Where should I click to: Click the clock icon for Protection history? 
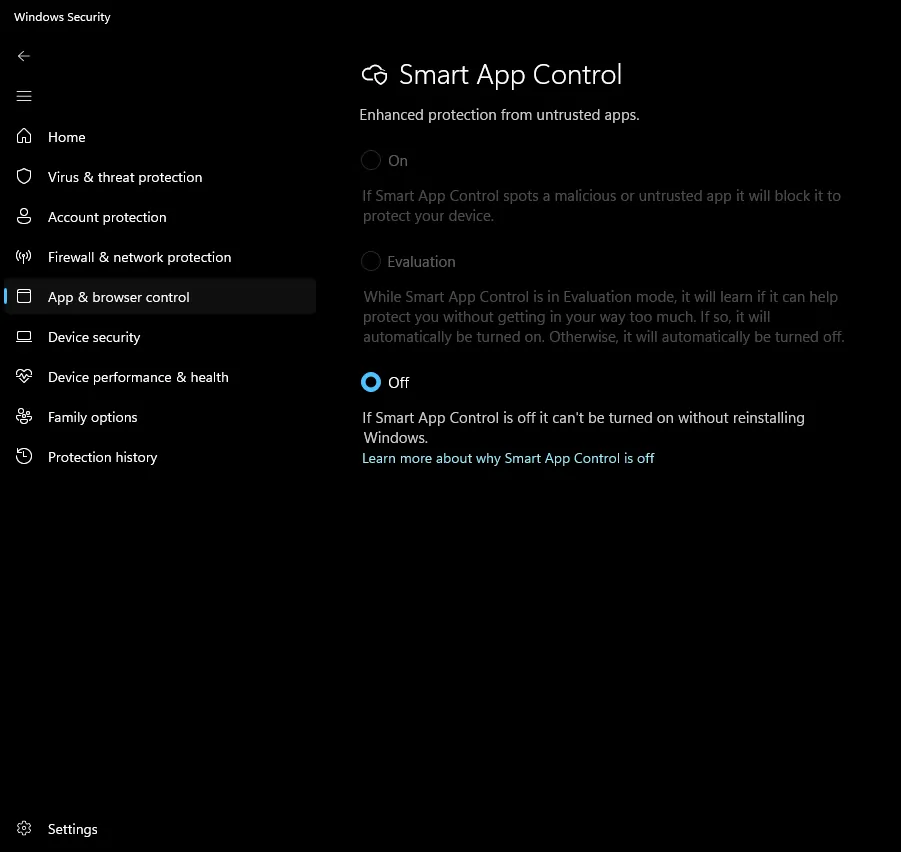pos(24,456)
